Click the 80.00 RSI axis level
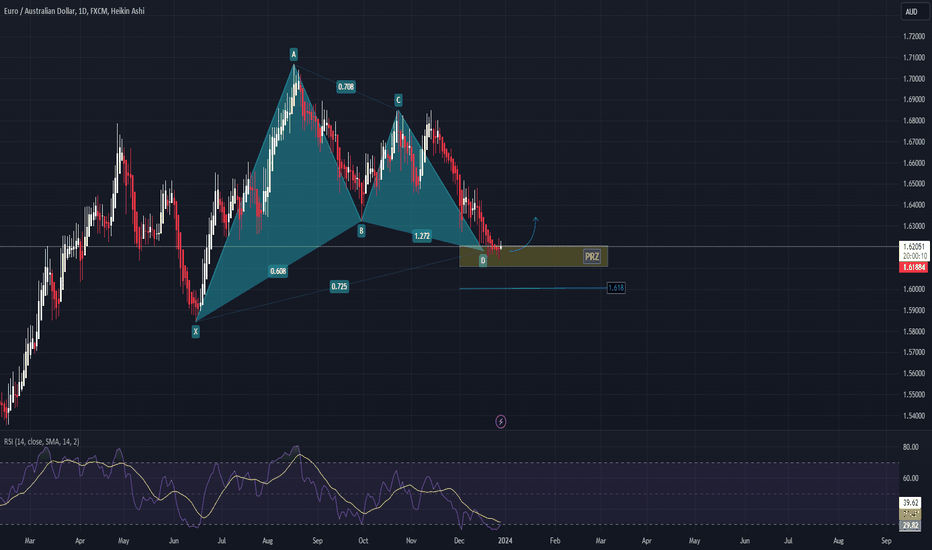 pos(910,447)
